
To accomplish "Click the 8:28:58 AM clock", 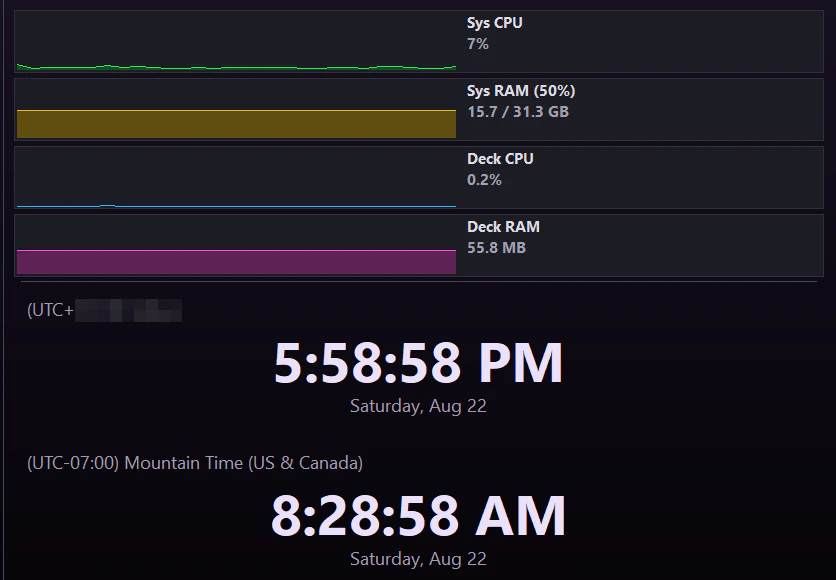I will 418,516.
